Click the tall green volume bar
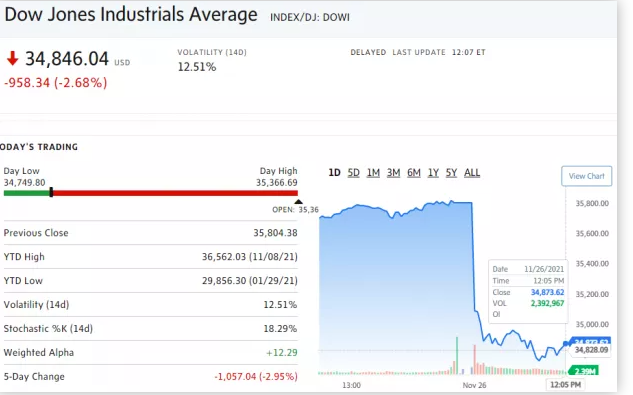The height and width of the screenshot is (395, 633). (457, 355)
